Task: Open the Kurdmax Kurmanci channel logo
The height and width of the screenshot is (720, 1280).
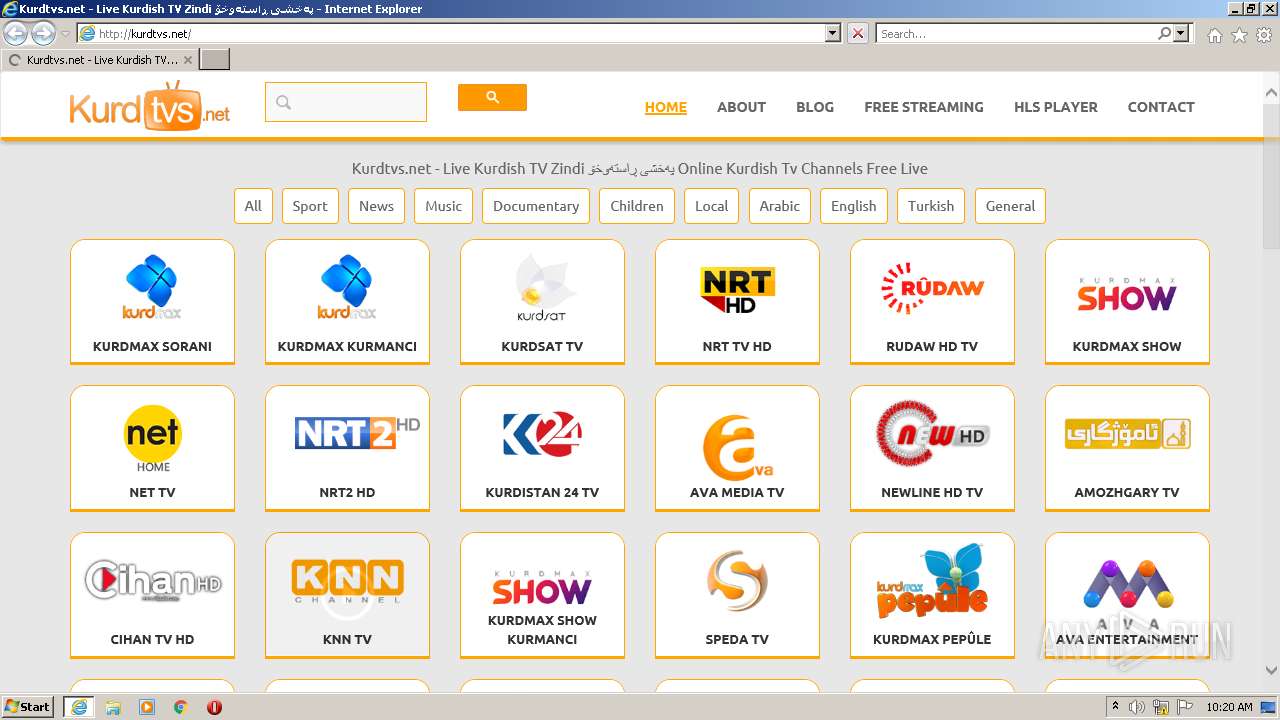Action: point(347,287)
